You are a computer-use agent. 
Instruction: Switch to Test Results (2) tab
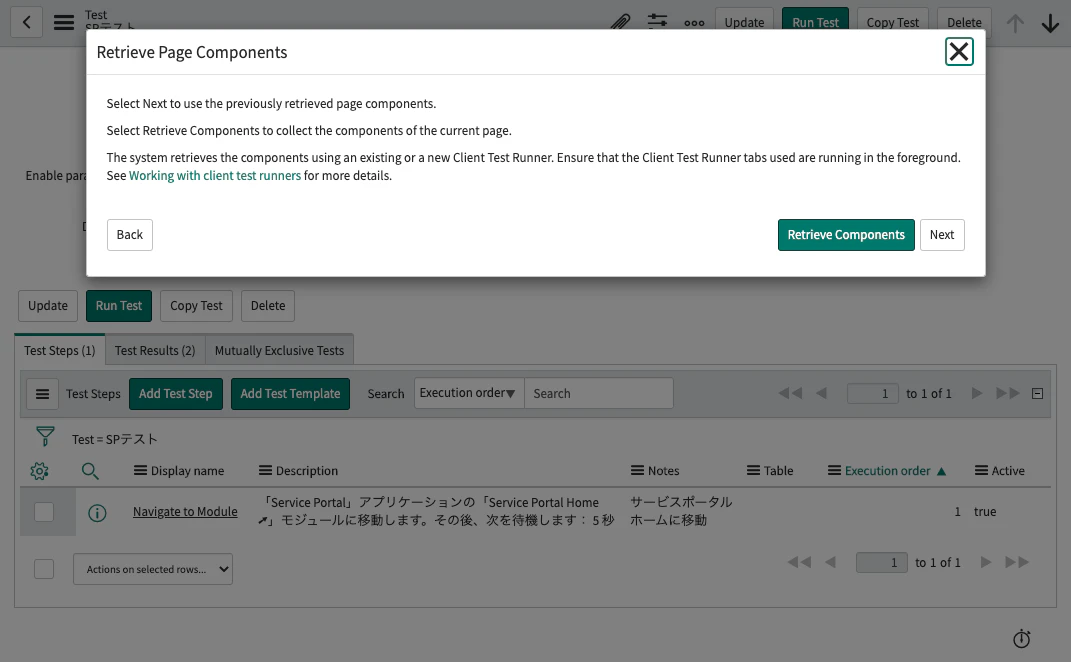(x=155, y=350)
